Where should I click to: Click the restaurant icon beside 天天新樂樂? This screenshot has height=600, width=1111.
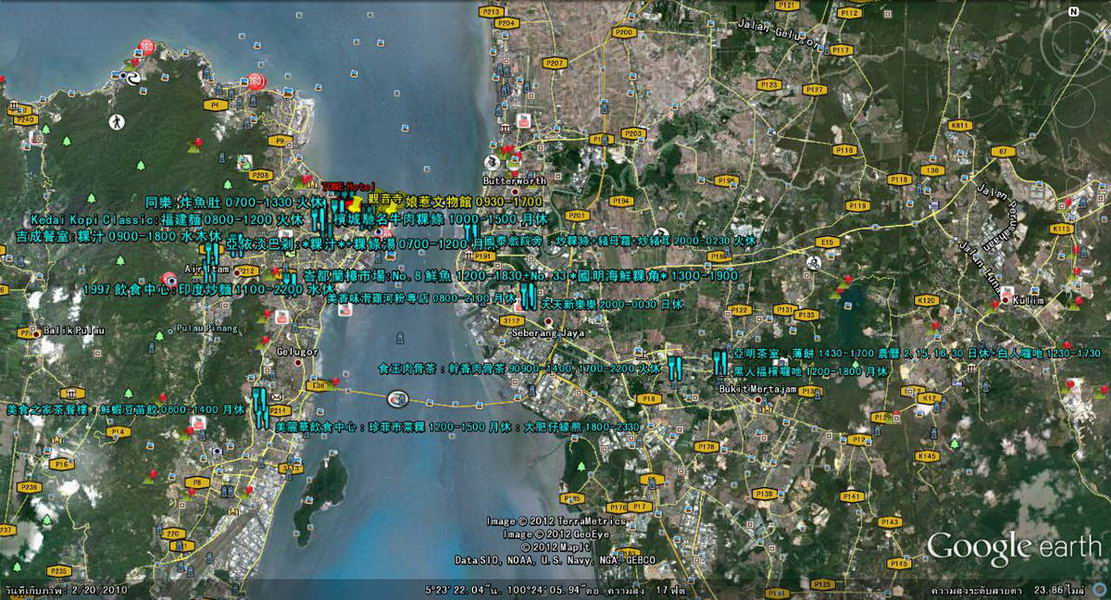click(x=528, y=296)
